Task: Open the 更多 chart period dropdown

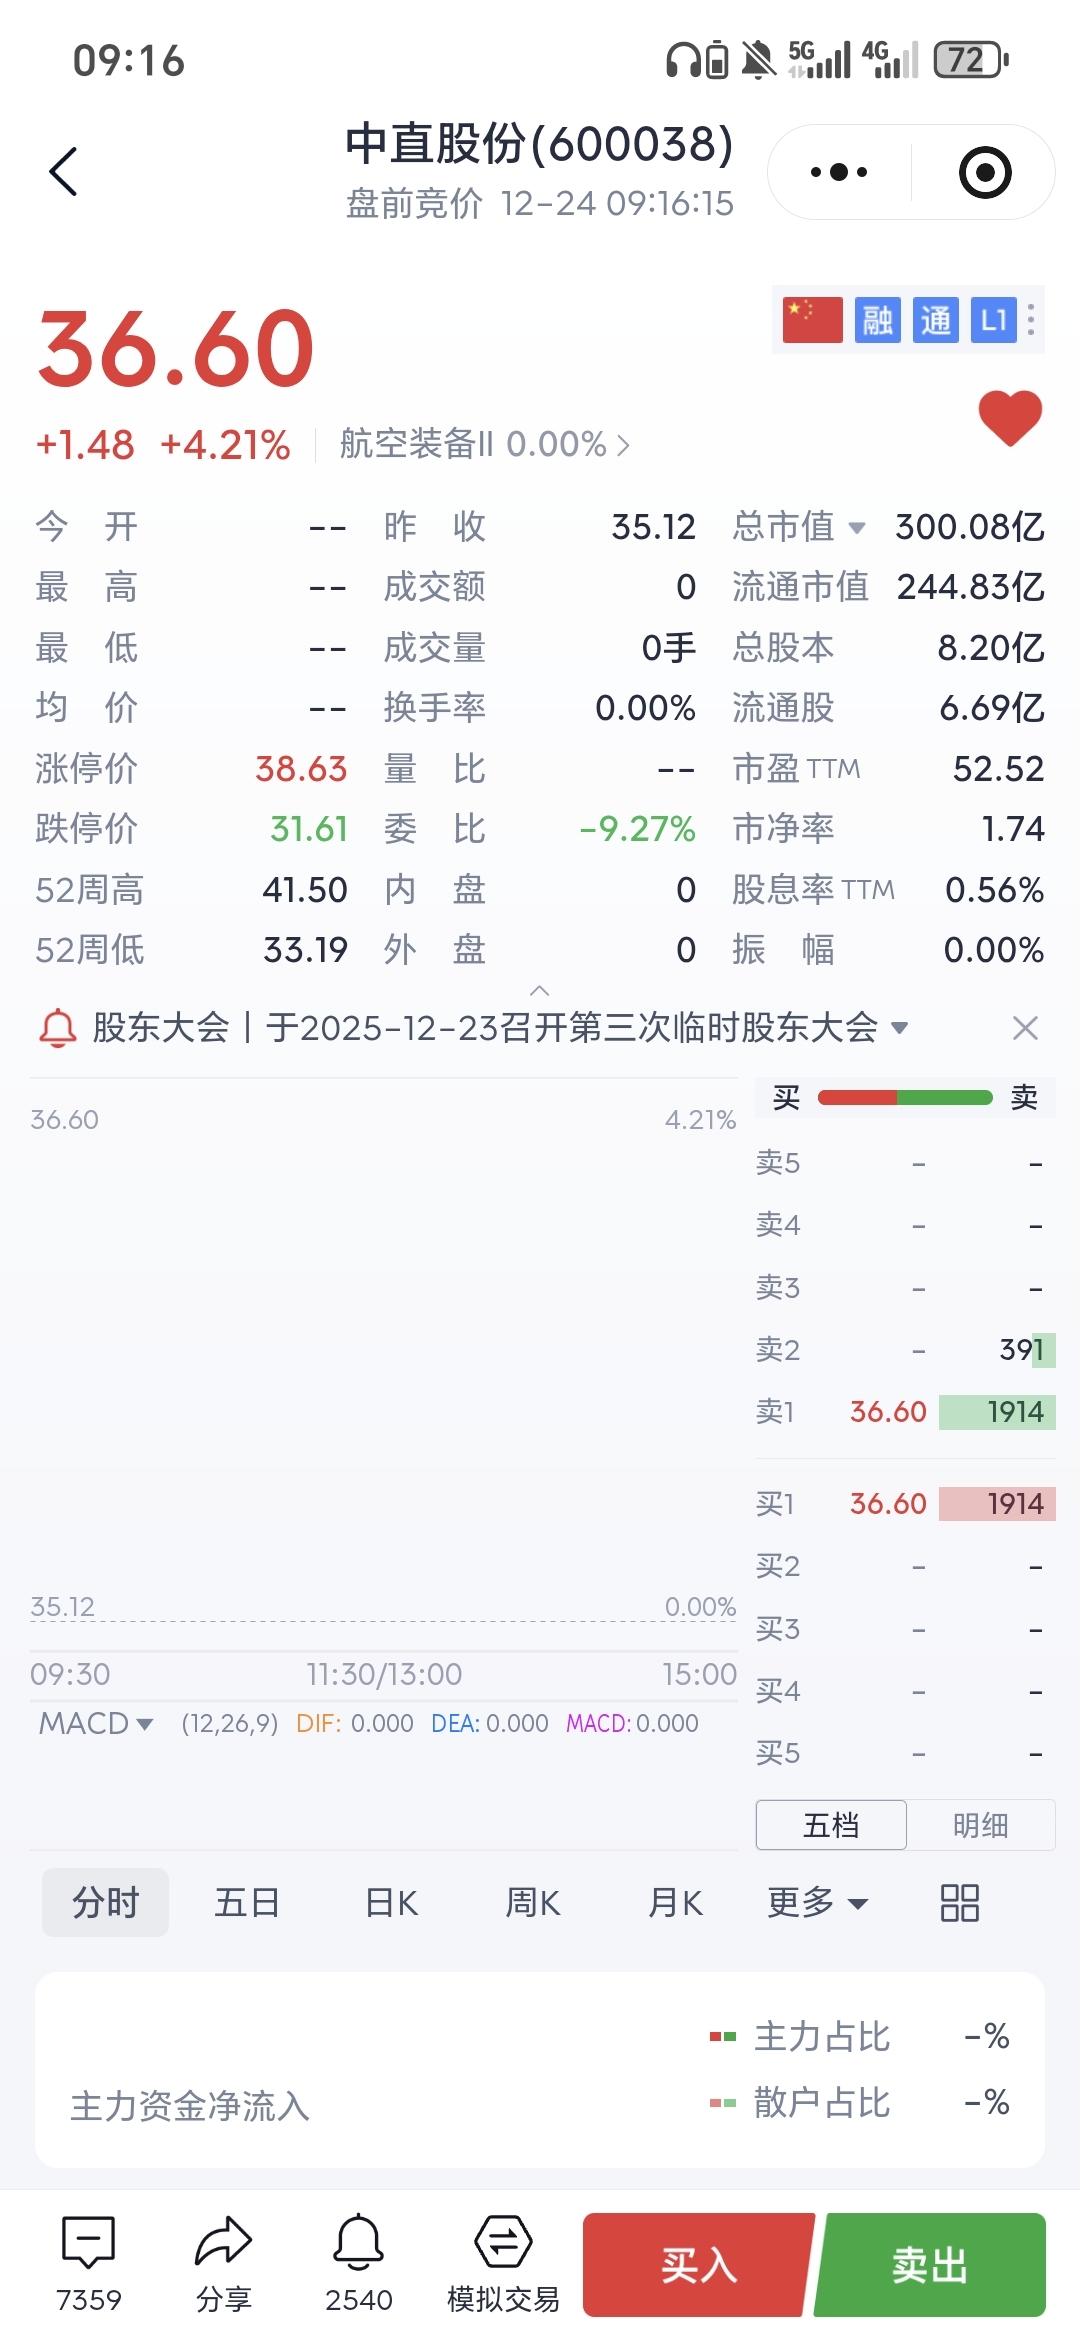Action: pyautogui.click(x=817, y=1902)
